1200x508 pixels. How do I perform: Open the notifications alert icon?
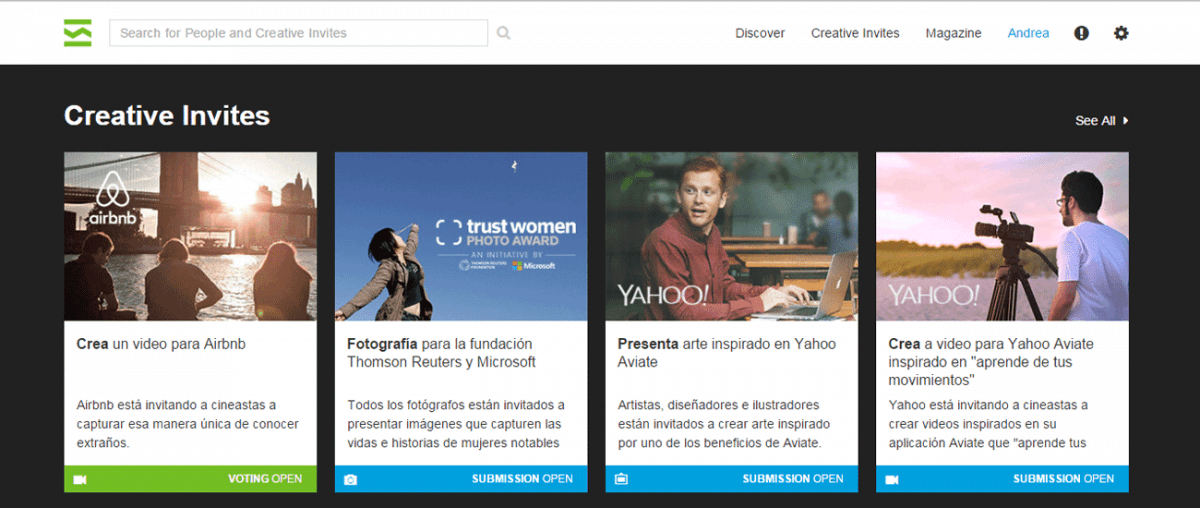tap(1081, 33)
